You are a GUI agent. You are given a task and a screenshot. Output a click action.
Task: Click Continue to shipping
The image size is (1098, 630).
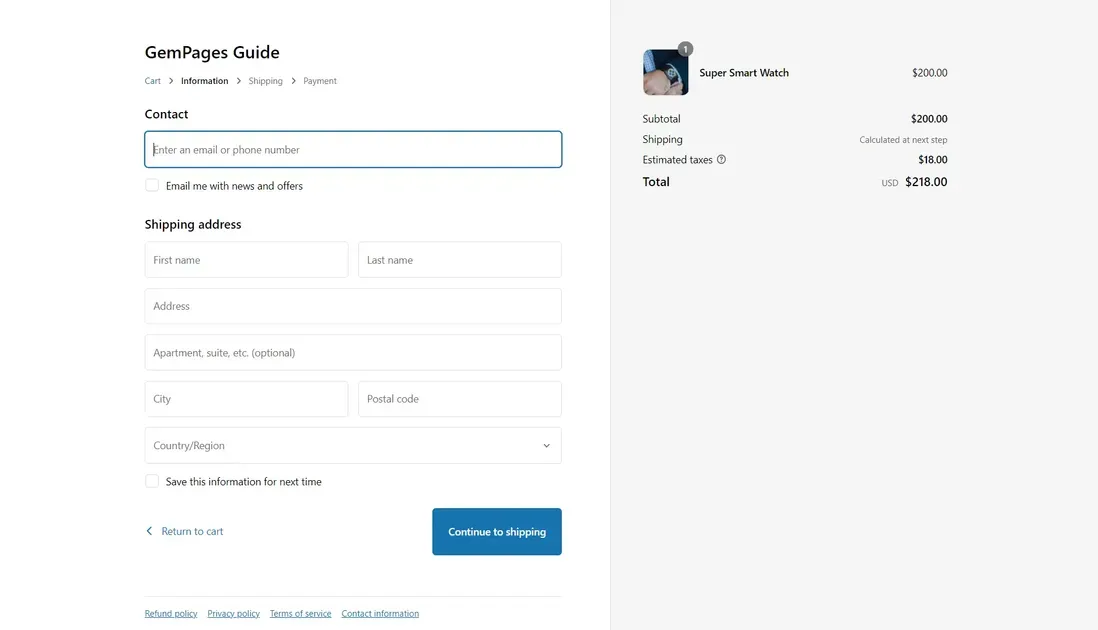coord(496,531)
